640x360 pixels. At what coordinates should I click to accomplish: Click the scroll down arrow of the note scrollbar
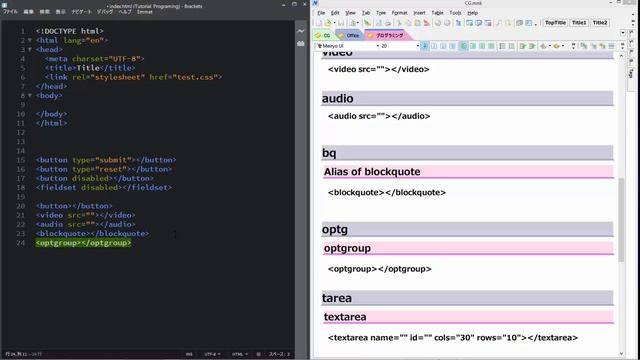click(621, 354)
